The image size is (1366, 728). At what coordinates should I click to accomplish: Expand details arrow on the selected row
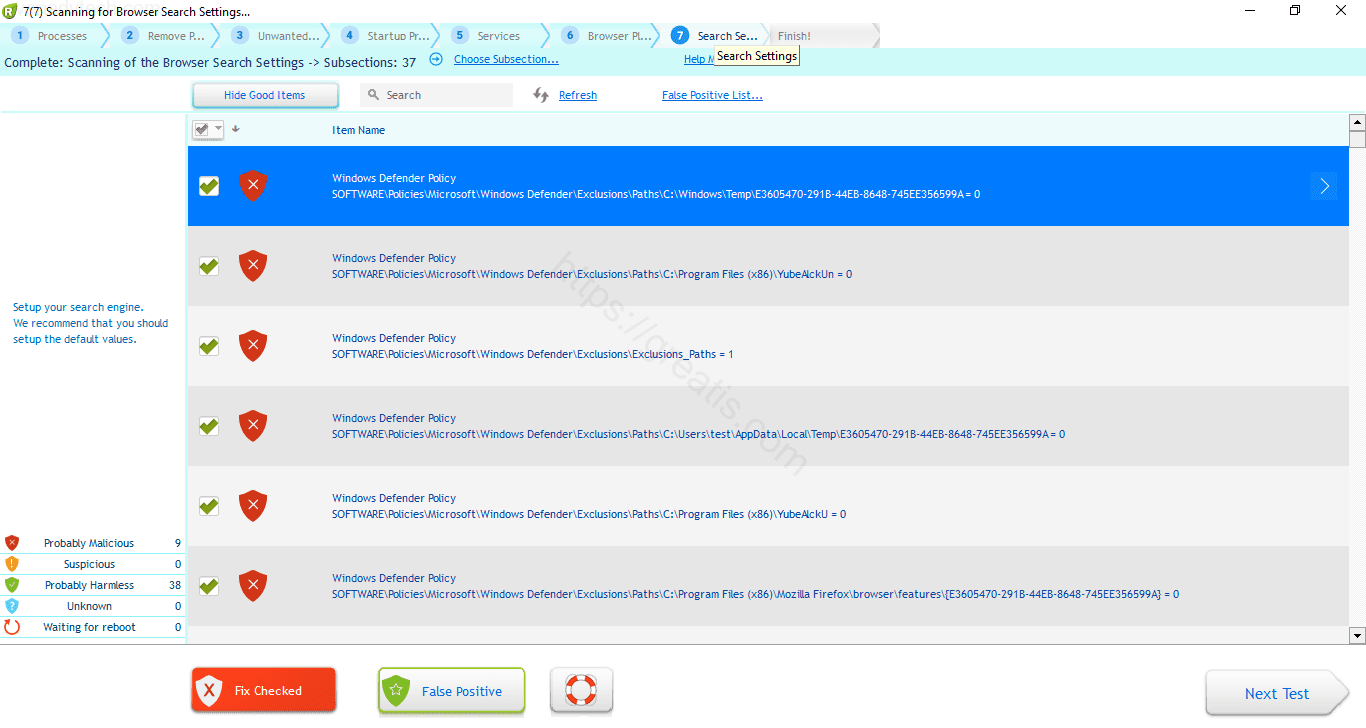click(1323, 186)
